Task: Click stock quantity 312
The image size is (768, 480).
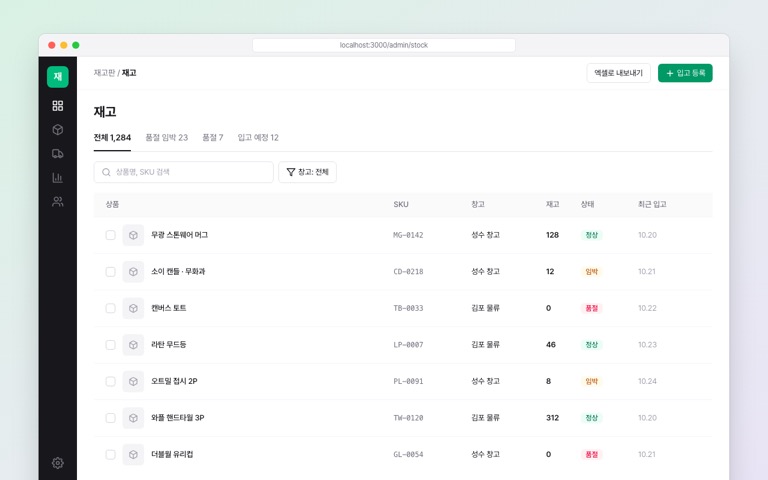Action: 552,418
